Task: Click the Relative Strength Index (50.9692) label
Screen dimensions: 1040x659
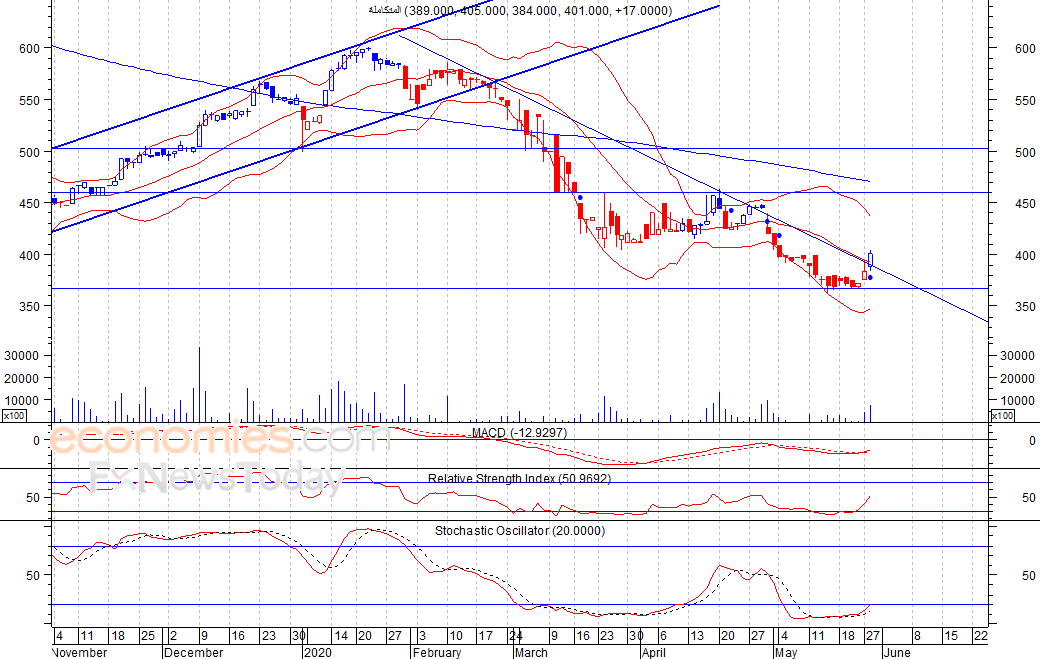Action: coord(519,478)
